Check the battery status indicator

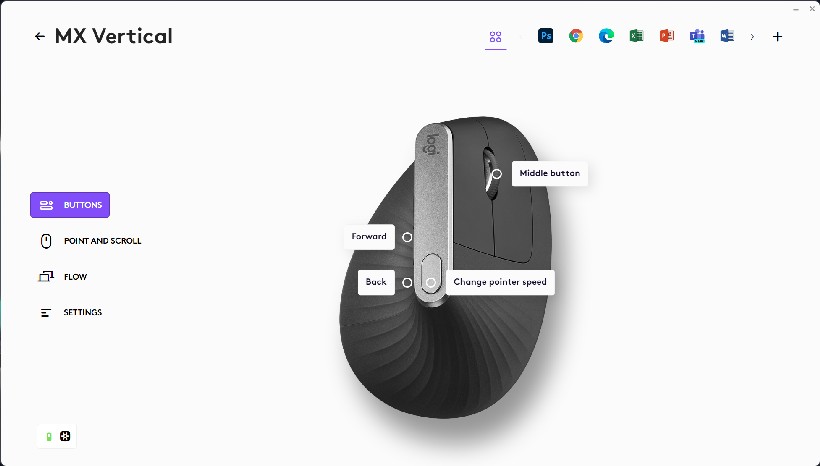[x=47, y=437]
